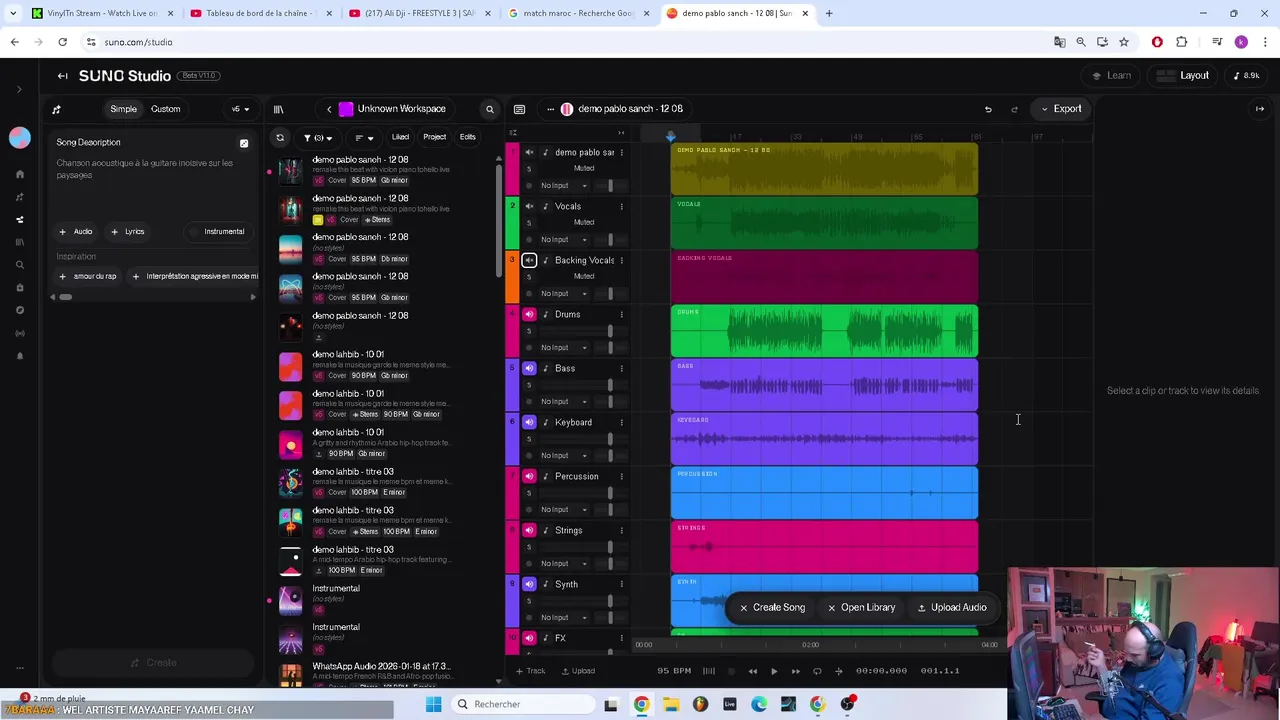Image resolution: width=1280 pixels, height=720 pixels.
Task: Select the Project filter chip
Action: tap(434, 137)
